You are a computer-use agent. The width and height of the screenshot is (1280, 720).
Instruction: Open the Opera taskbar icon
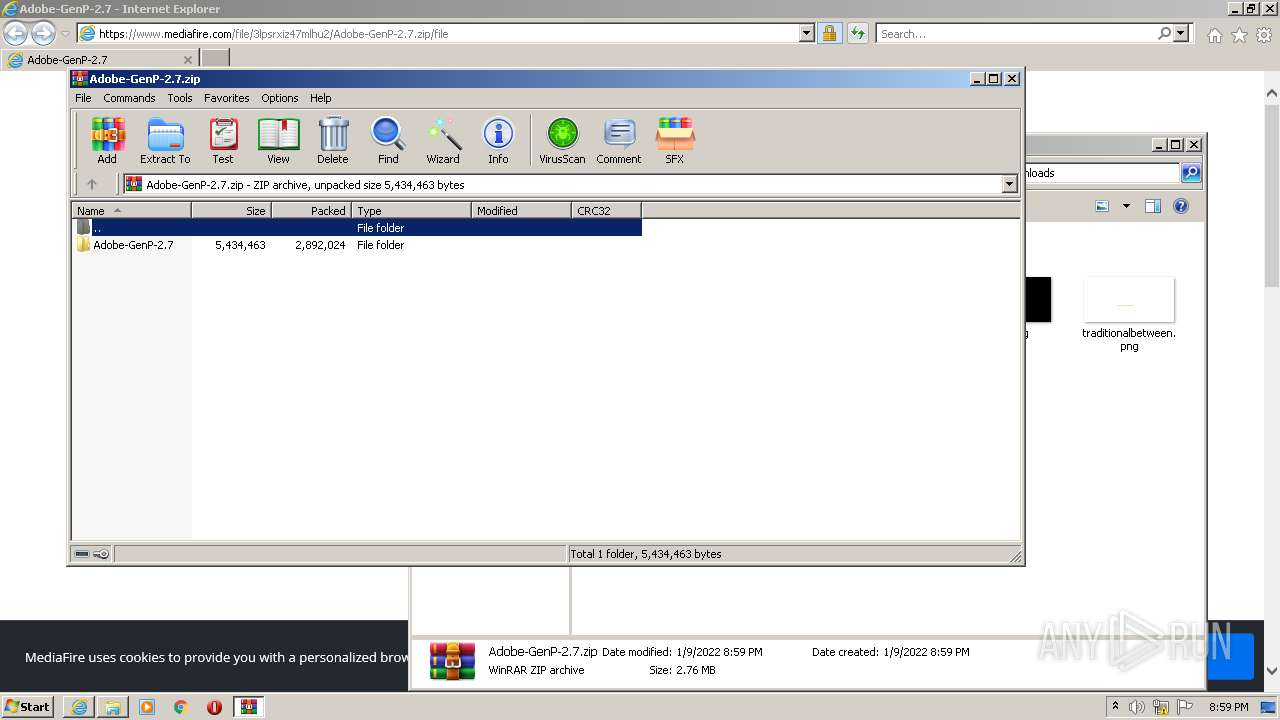coord(214,707)
